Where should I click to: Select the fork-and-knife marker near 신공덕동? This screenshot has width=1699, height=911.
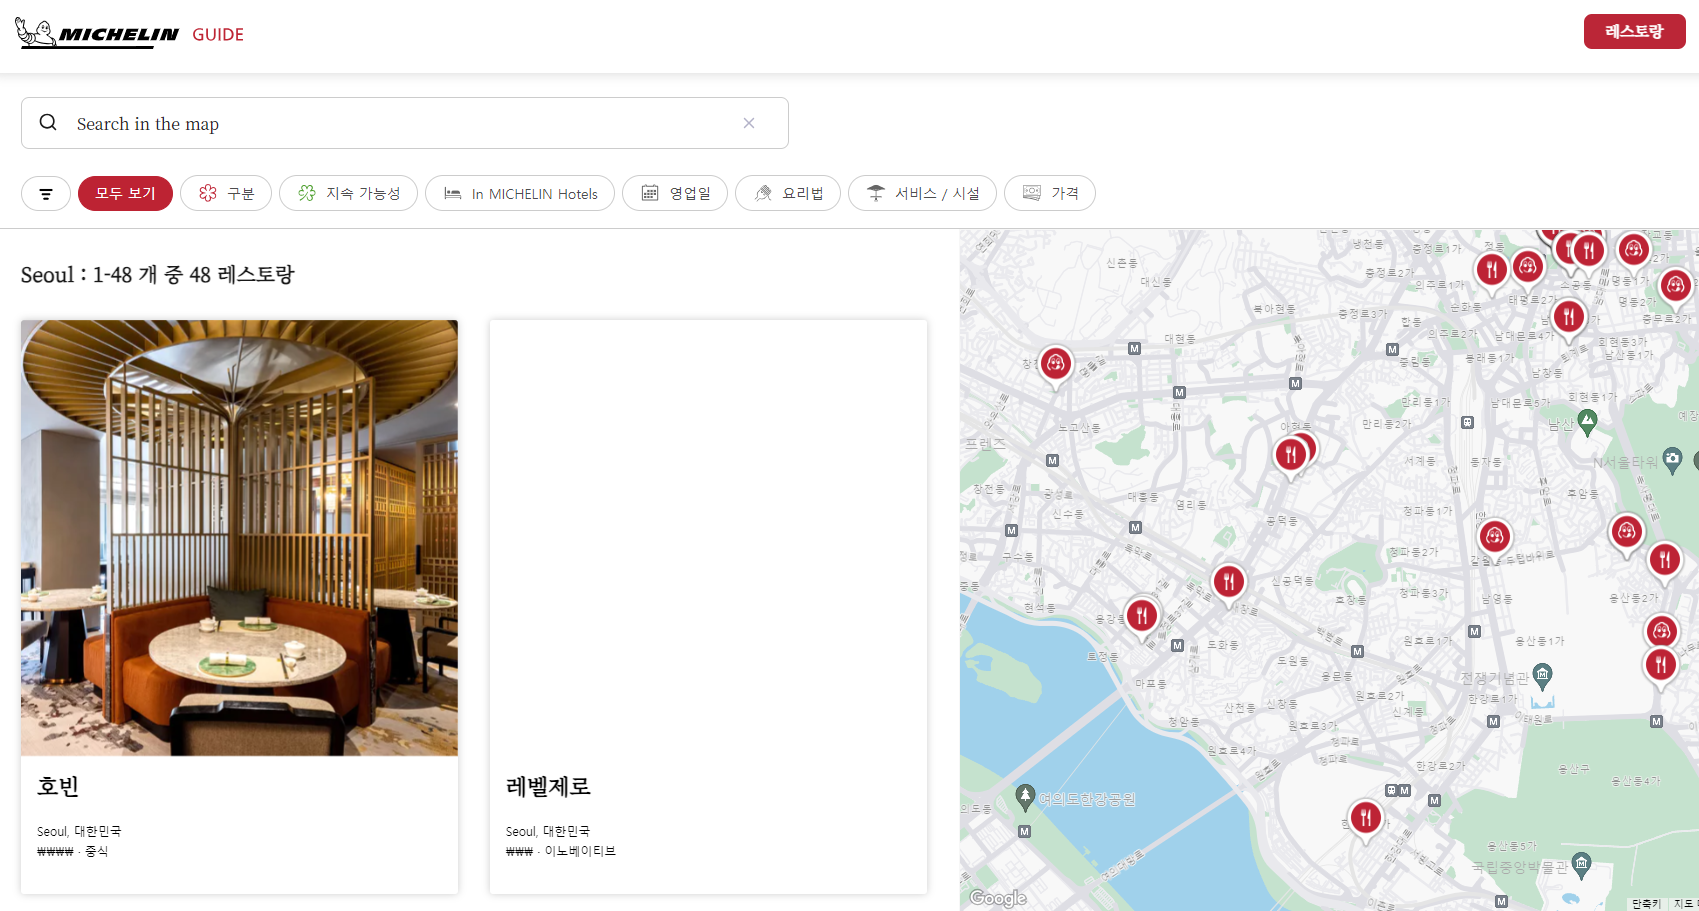[1229, 581]
